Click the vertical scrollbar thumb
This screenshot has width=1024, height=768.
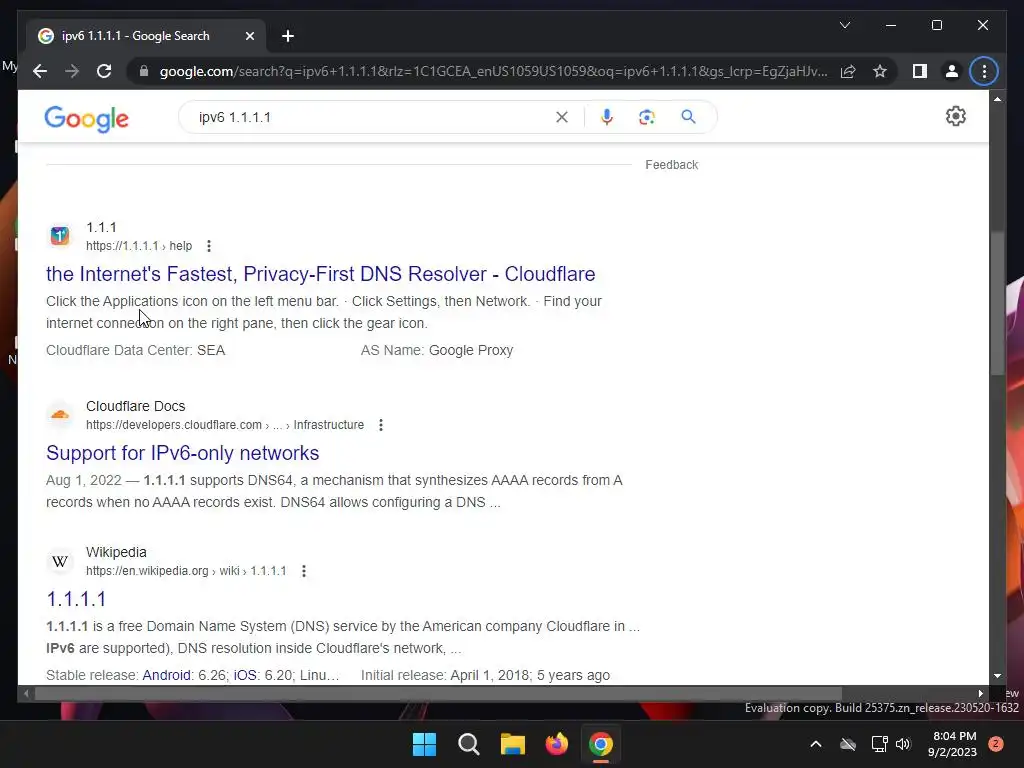997,304
